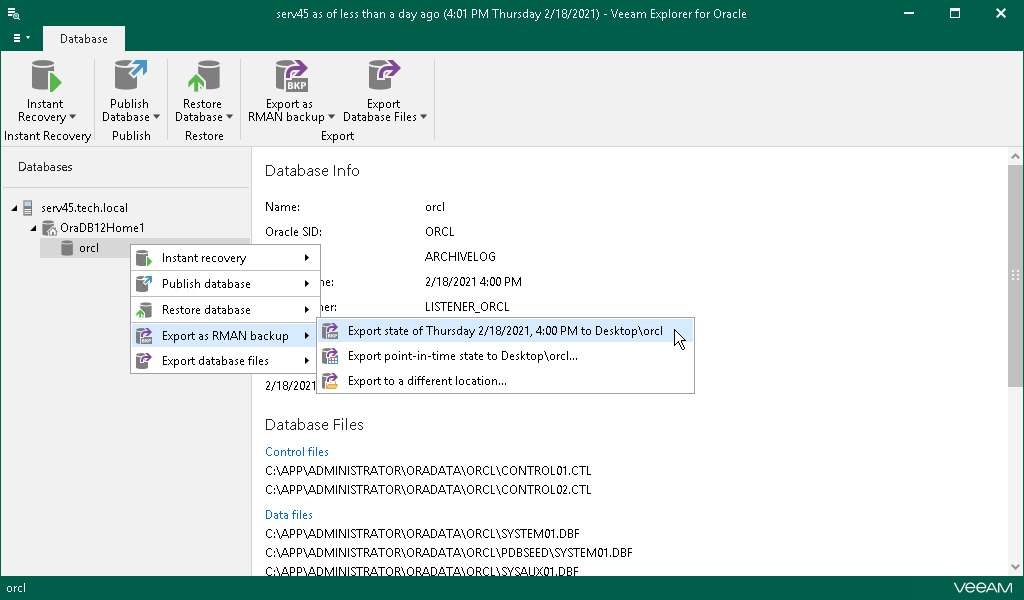Screen dimensions: 1024x600
Task: Click the Veeam Explorer app icon in title bar
Action: pyautogui.click(x=13, y=13)
